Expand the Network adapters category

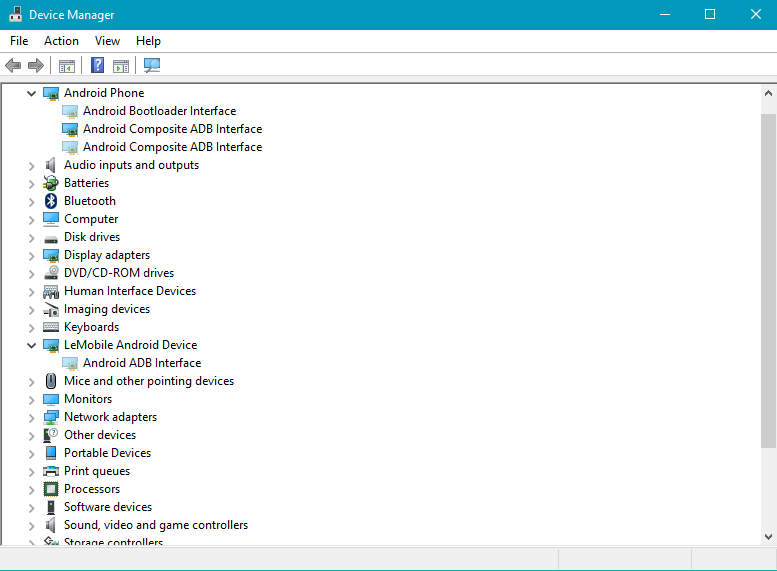click(x=31, y=417)
